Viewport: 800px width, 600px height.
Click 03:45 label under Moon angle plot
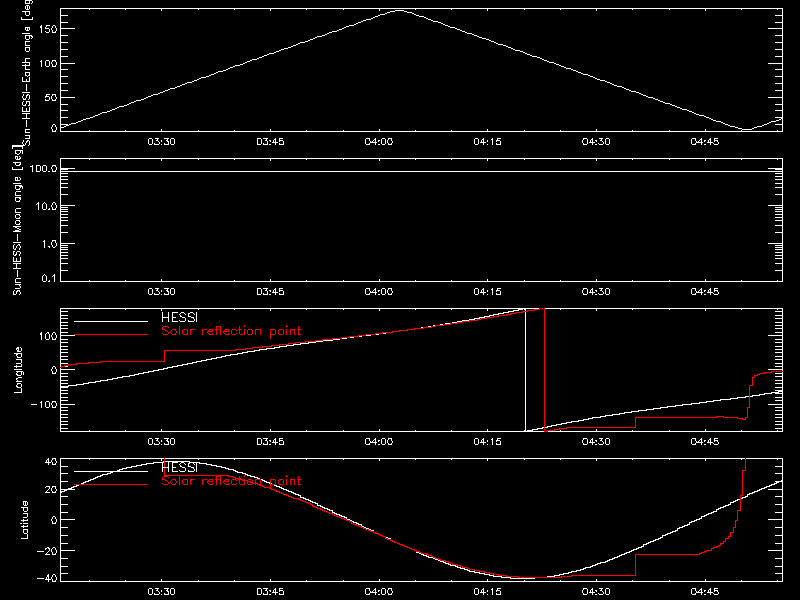click(x=270, y=292)
